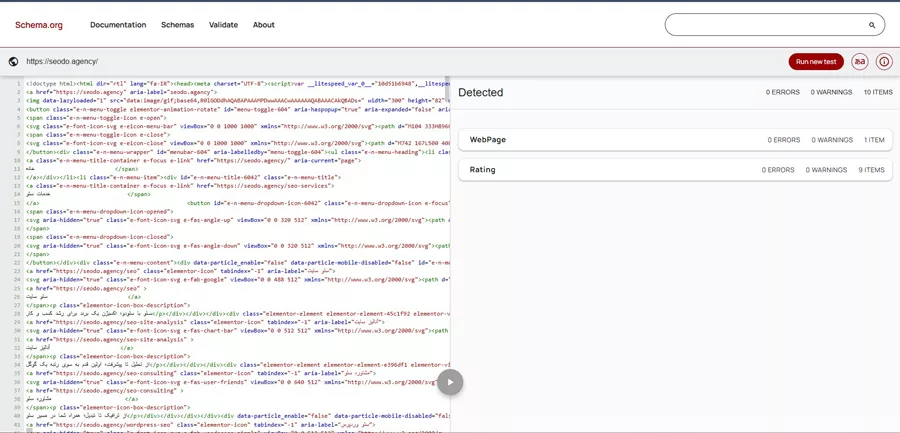The width and height of the screenshot is (900, 433).
Task: Open the Schemas menu item
Action: tap(177, 25)
